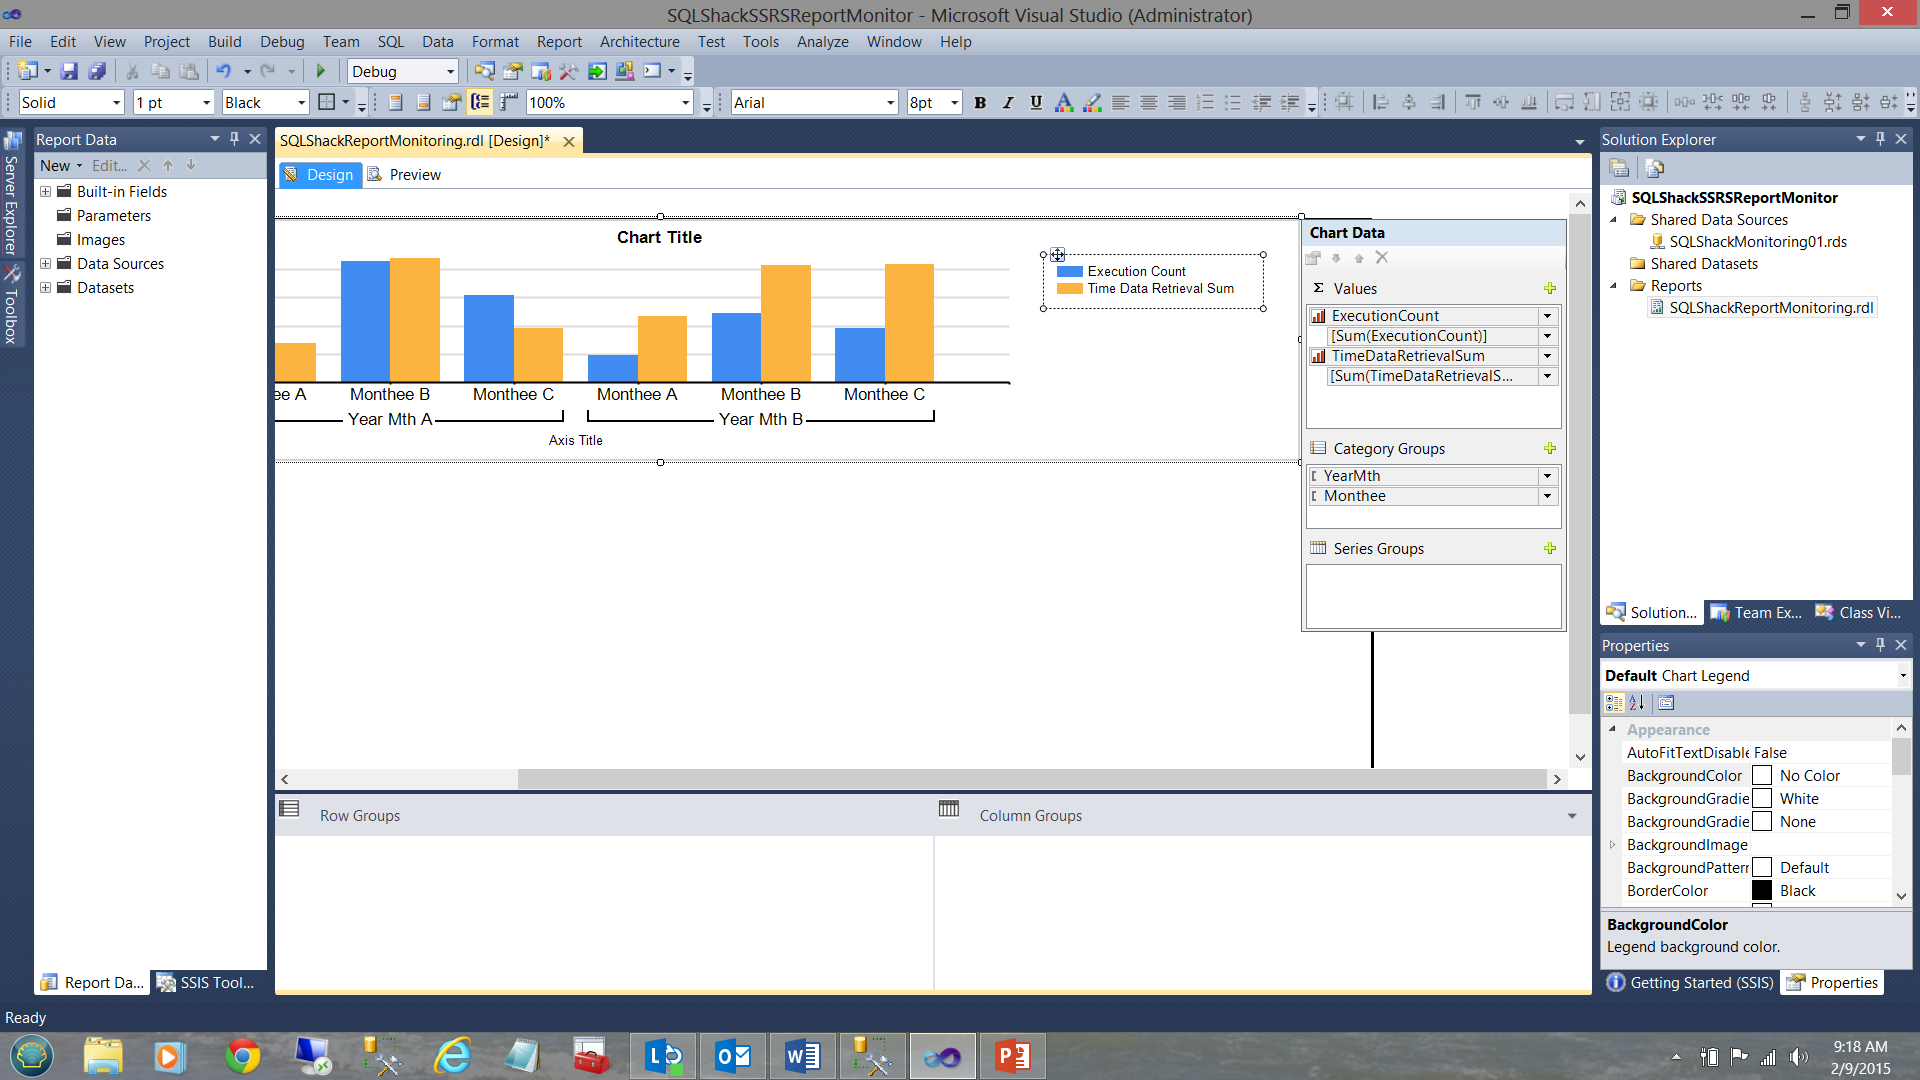
Task: Click the center text alignment icon
Action: tap(1149, 102)
